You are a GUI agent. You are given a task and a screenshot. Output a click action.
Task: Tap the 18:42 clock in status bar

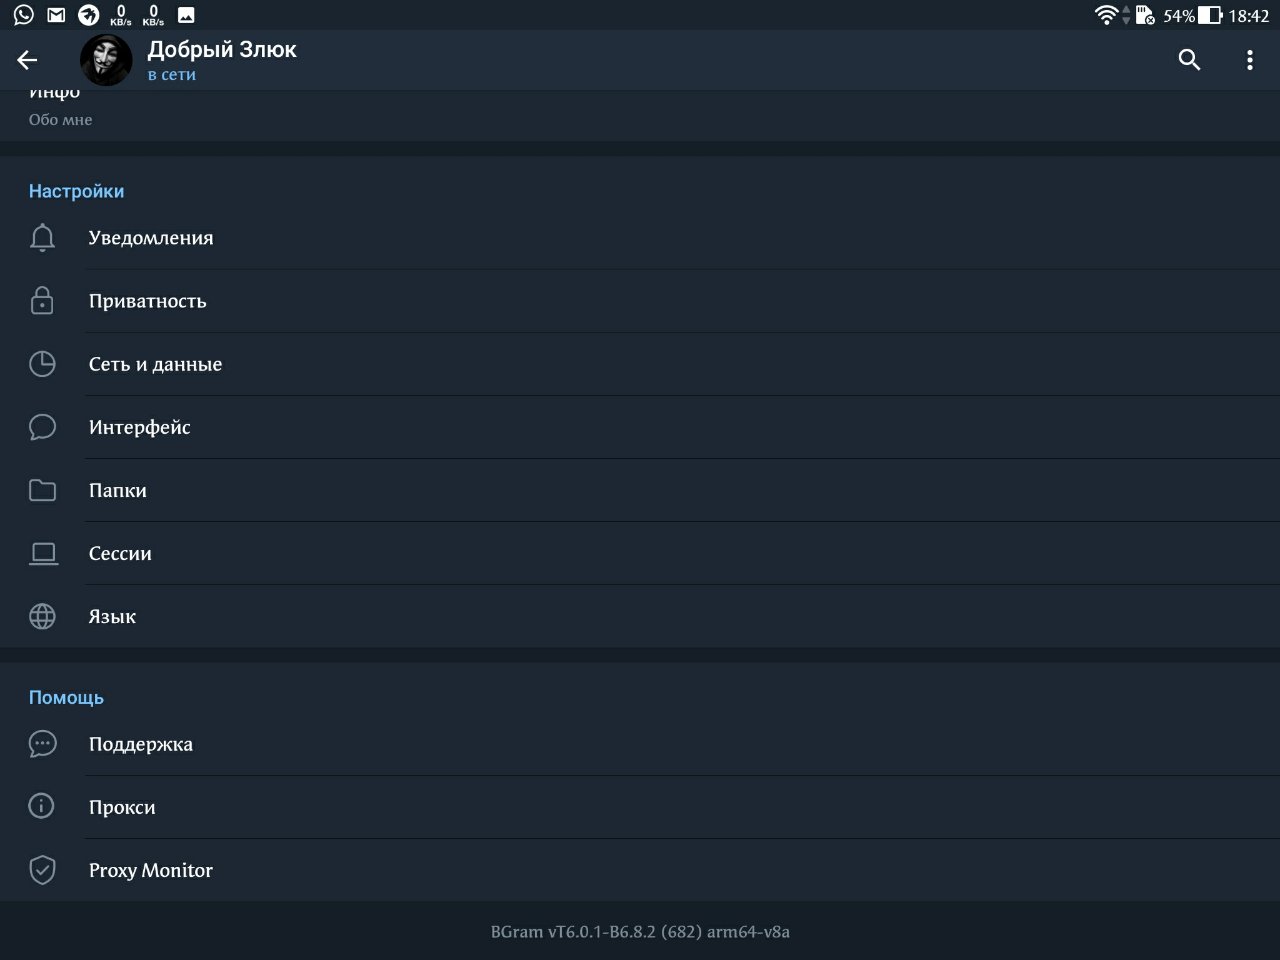(x=1249, y=15)
